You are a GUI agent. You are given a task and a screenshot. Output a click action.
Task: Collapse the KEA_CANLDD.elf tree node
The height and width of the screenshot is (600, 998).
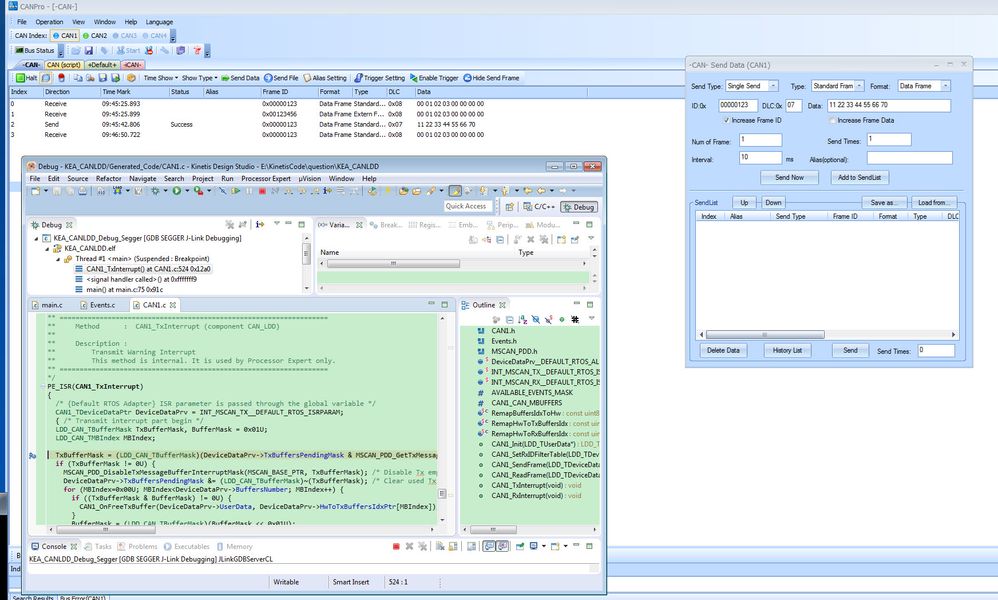pyautogui.click(x=47, y=249)
